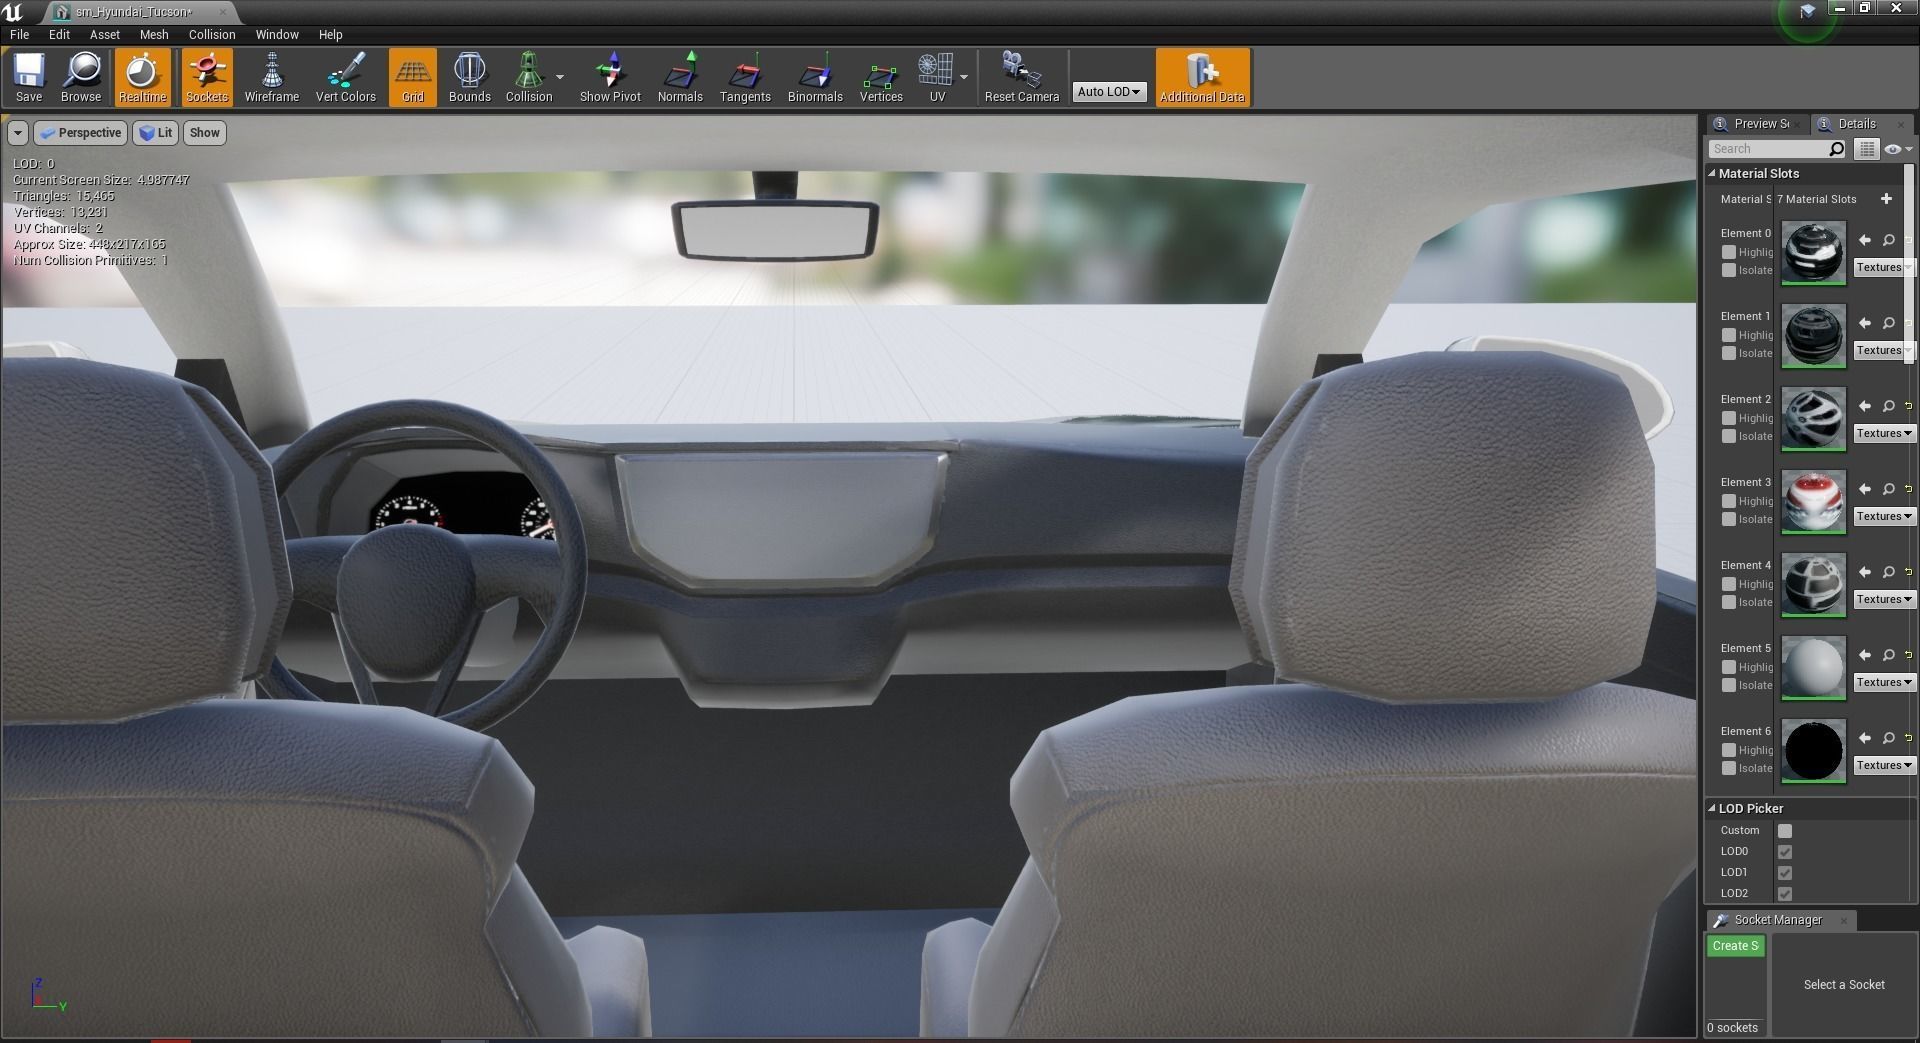The image size is (1920, 1043).
Task: Check Isolate for Element 6
Action: tap(1728, 768)
